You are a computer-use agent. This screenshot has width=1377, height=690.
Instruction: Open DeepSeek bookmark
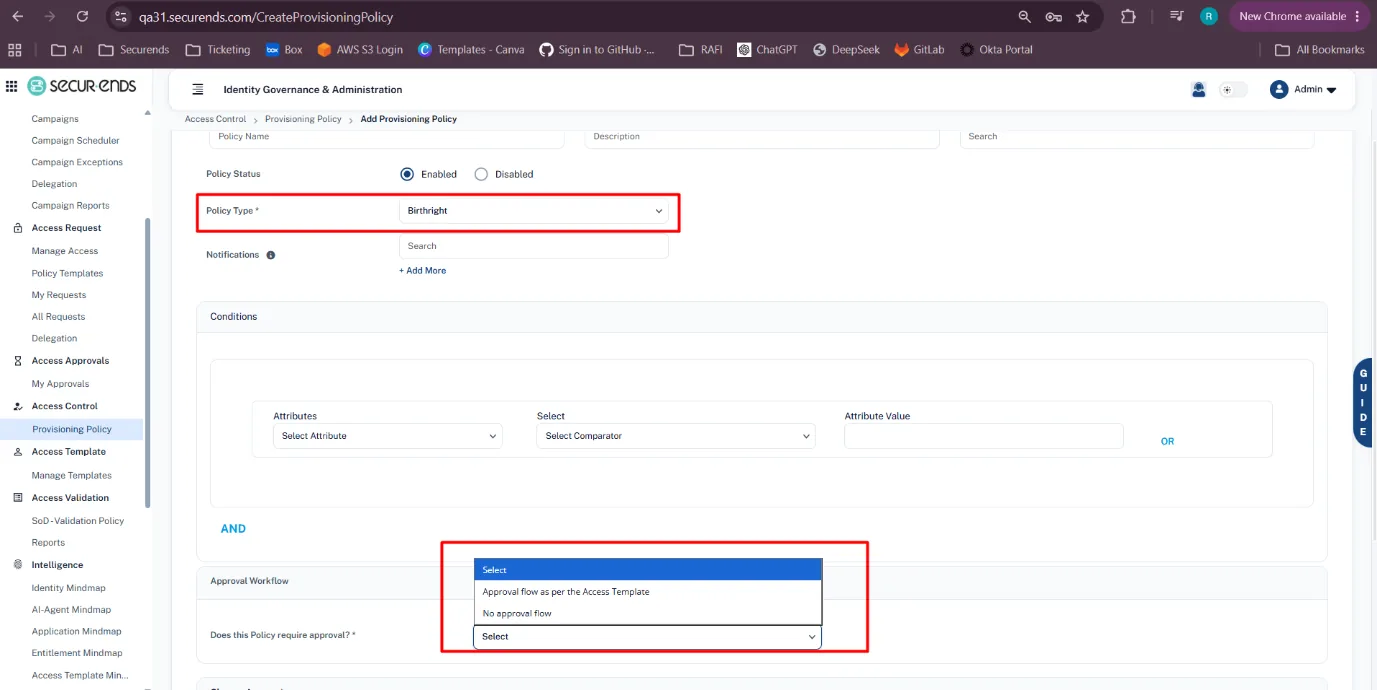point(846,49)
